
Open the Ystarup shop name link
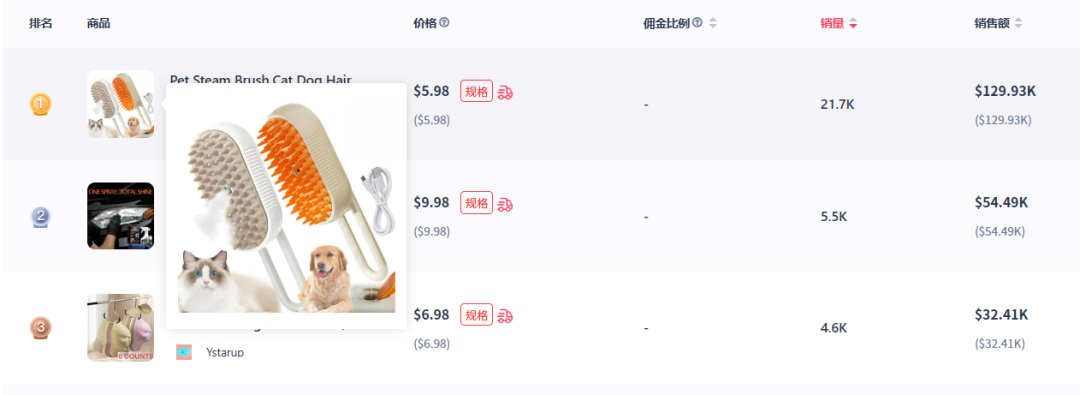(x=225, y=353)
